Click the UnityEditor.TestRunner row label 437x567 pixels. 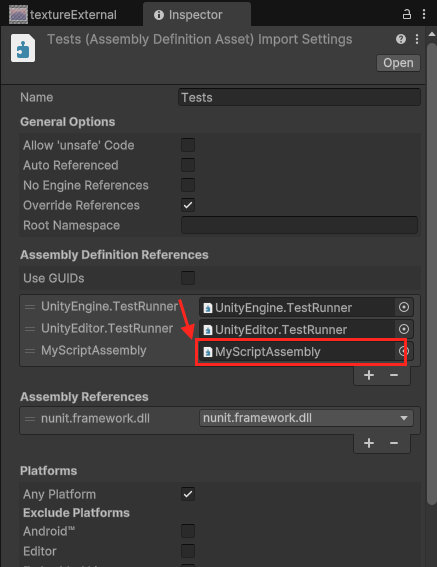[x=107, y=329]
